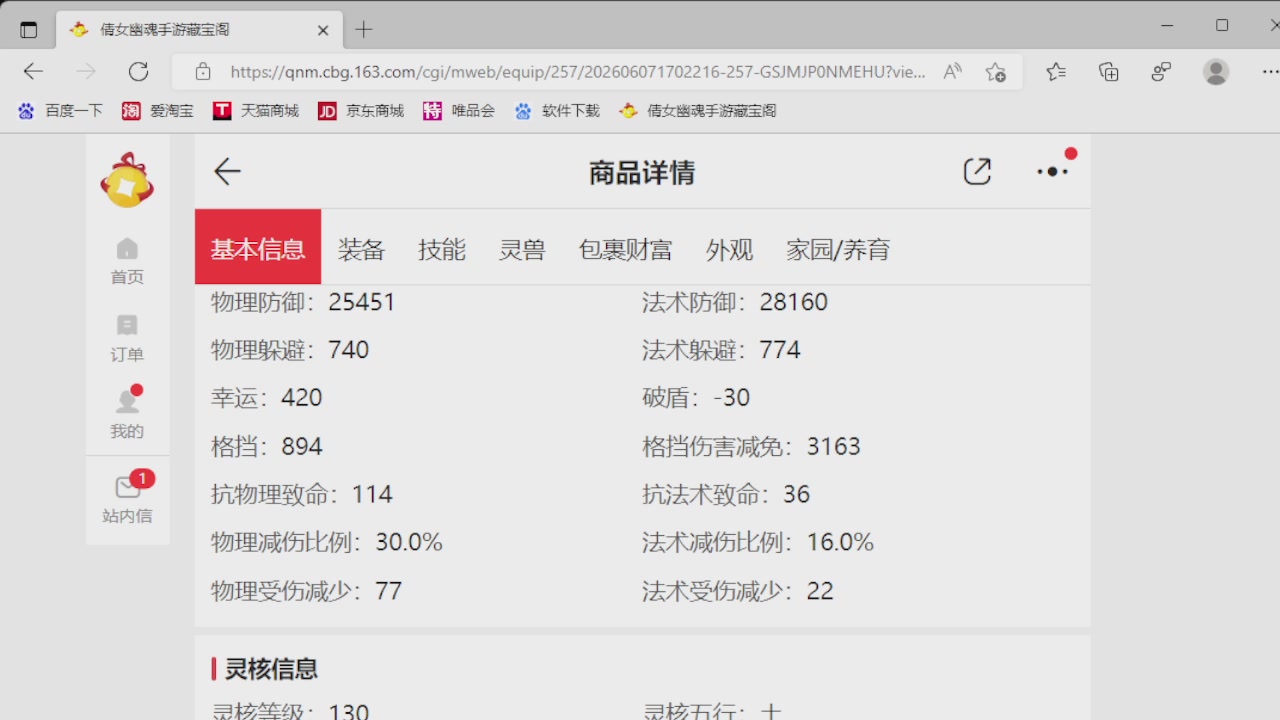The height and width of the screenshot is (720, 1280).
Task: Open the 天猫商城 bookmark
Action: click(256, 111)
